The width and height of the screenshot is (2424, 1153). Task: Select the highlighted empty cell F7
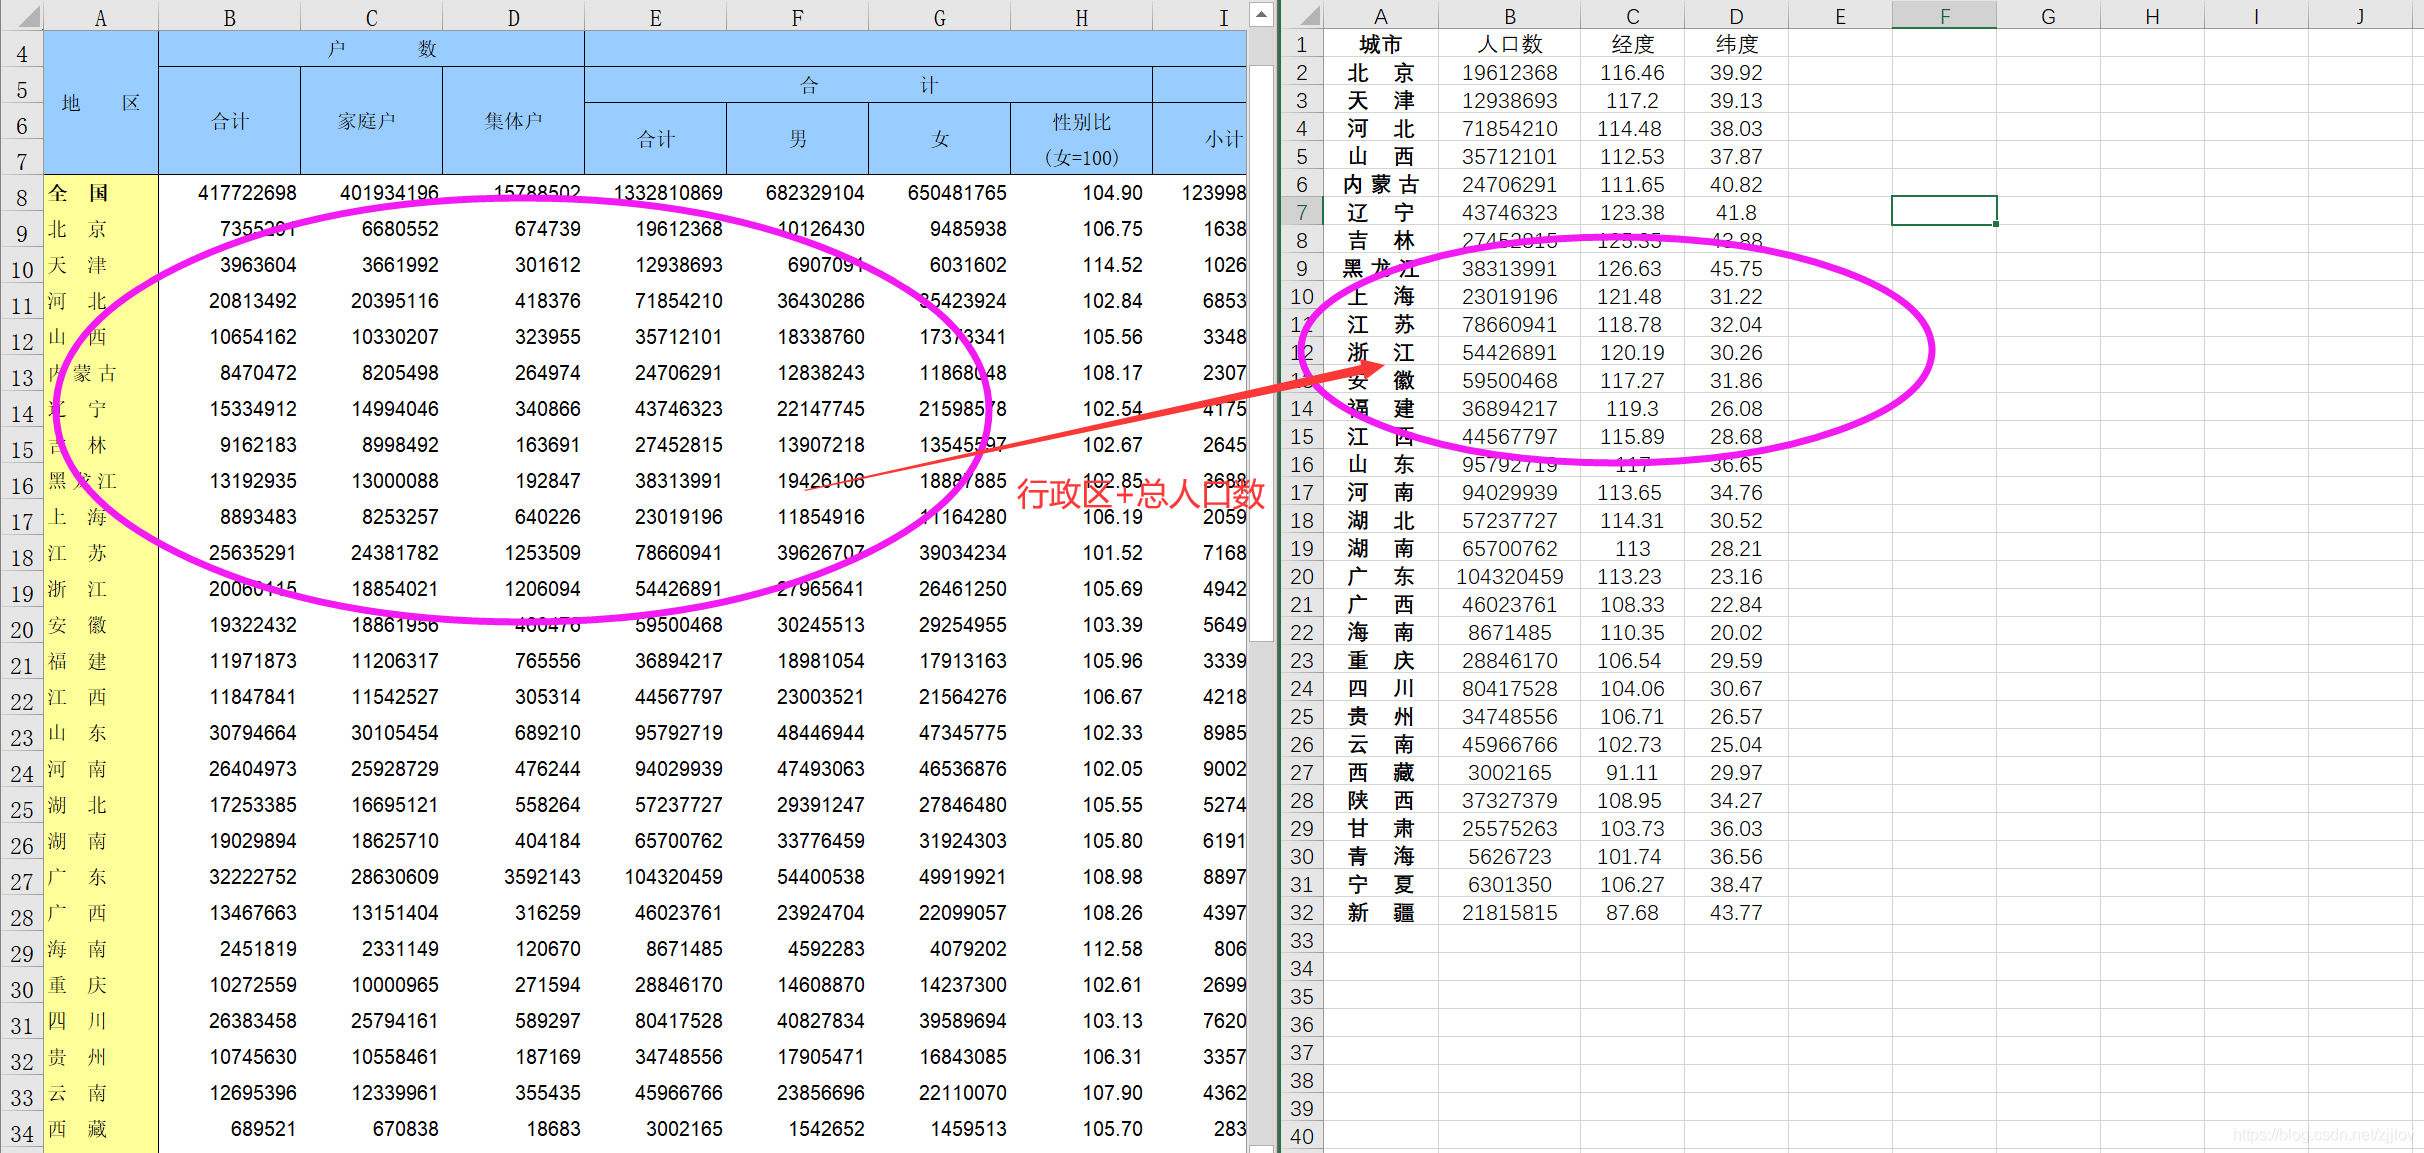click(x=1944, y=211)
